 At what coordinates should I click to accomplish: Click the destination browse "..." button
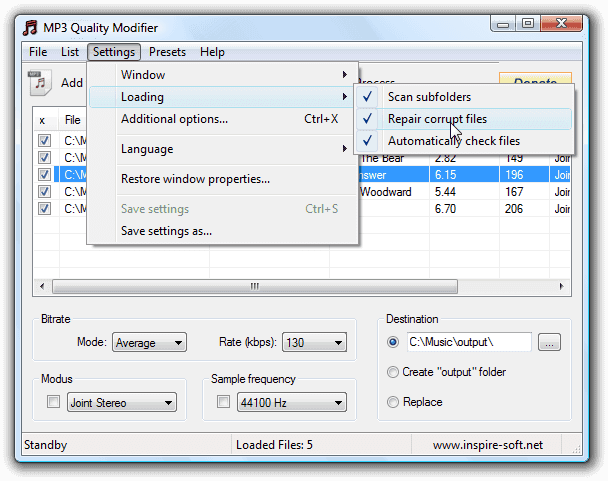(x=549, y=343)
